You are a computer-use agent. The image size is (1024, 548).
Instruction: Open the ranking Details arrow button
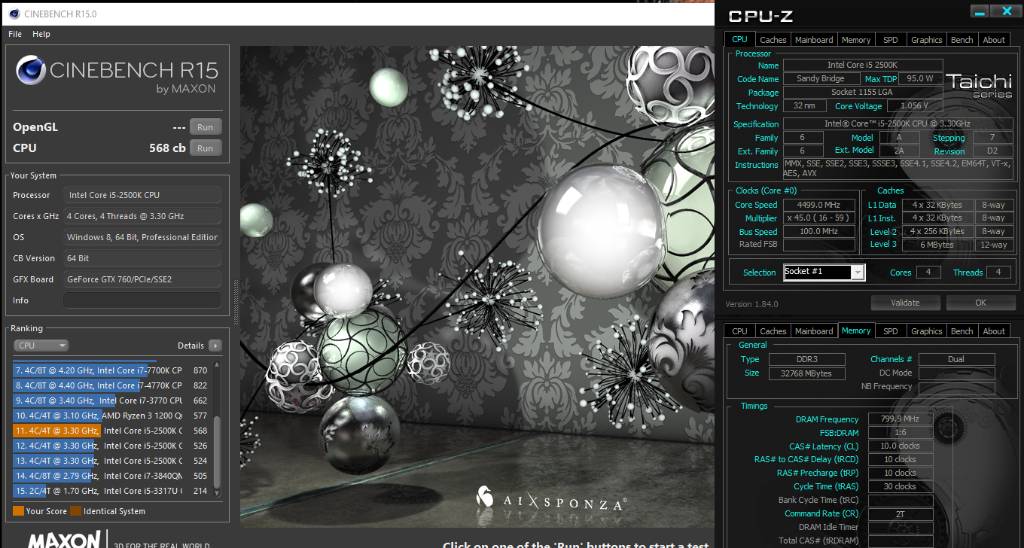pyautogui.click(x=215, y=345)
